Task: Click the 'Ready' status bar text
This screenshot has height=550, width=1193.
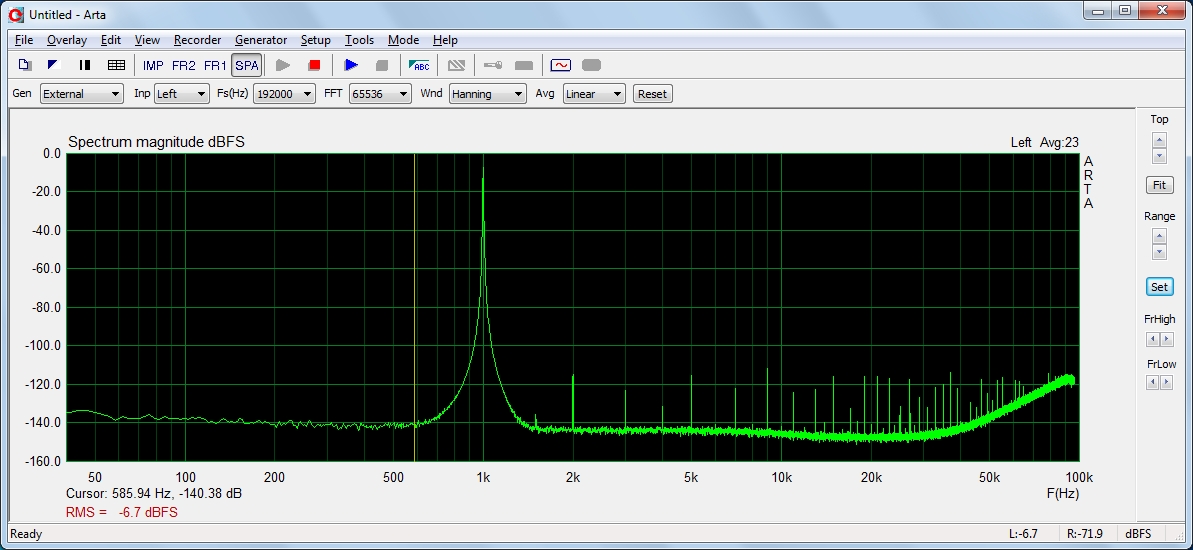Action: 26,534
